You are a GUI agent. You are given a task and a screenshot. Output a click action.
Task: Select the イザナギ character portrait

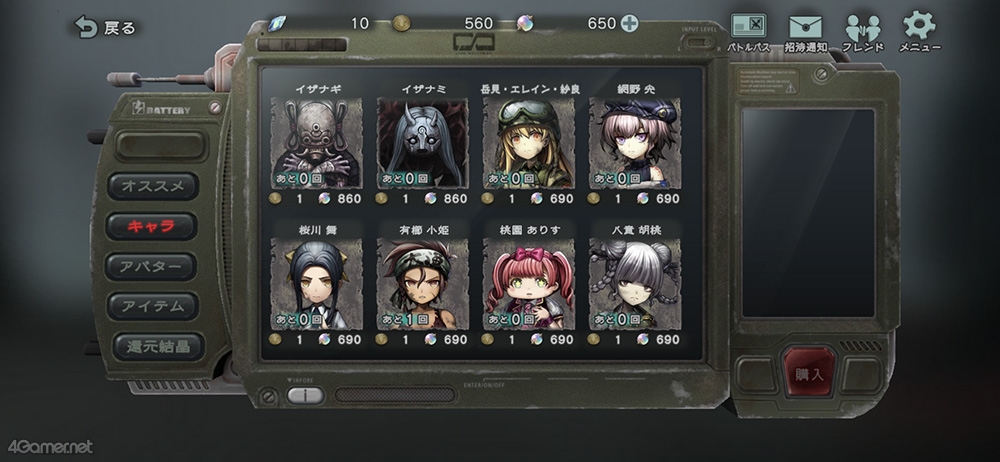pos(317,143)
